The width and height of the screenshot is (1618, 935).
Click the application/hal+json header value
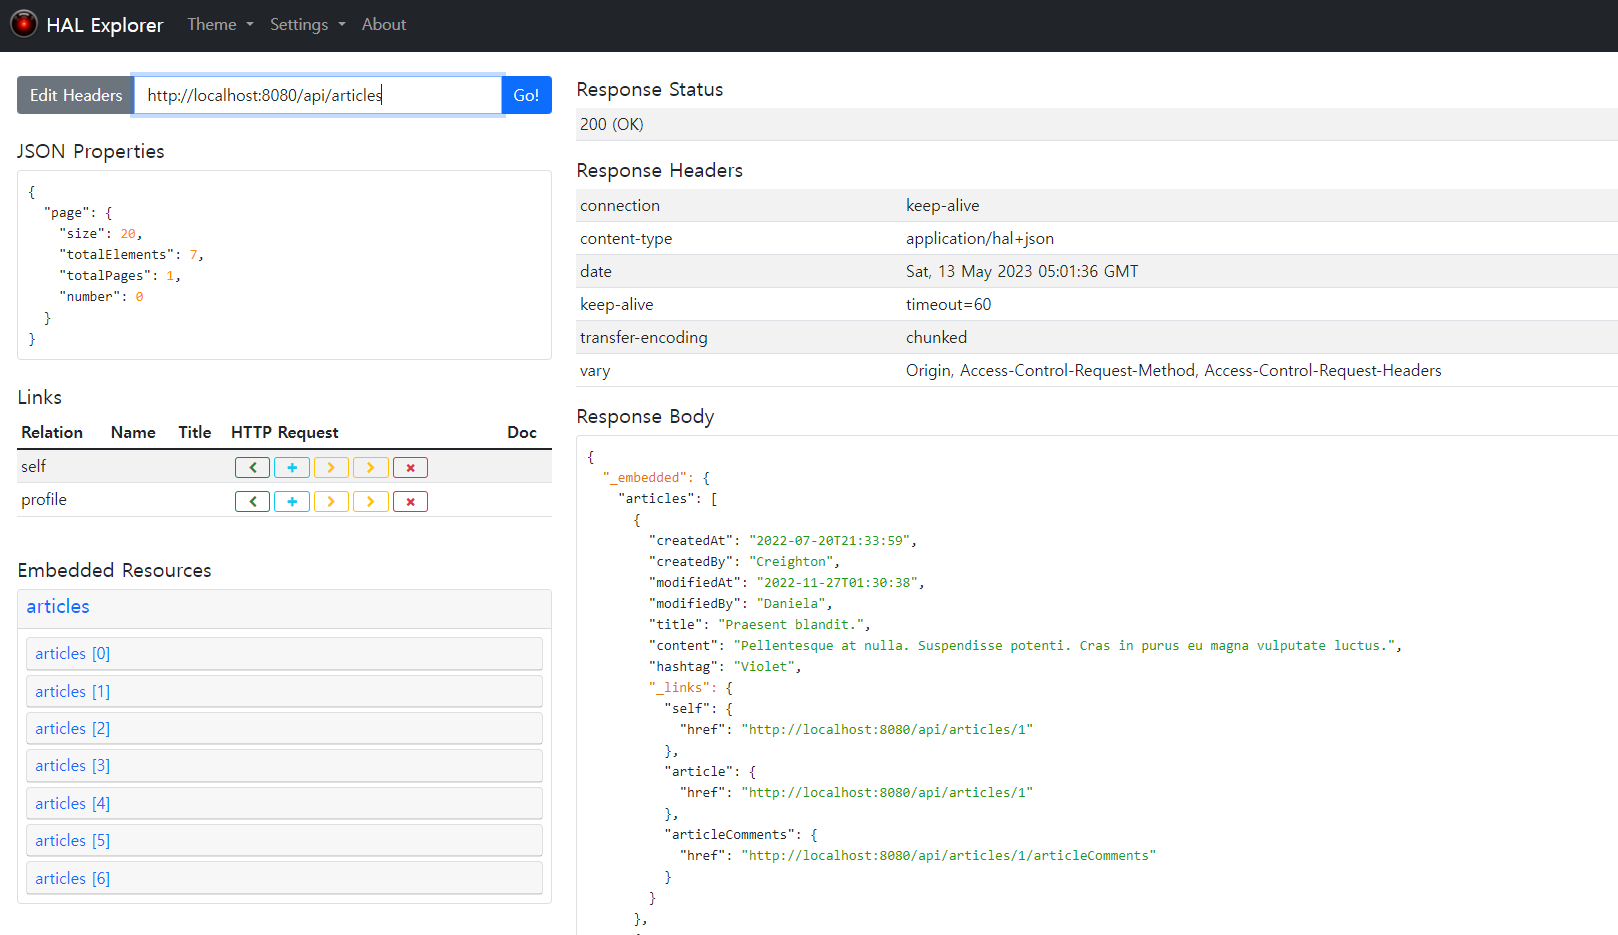click(980, 238)
